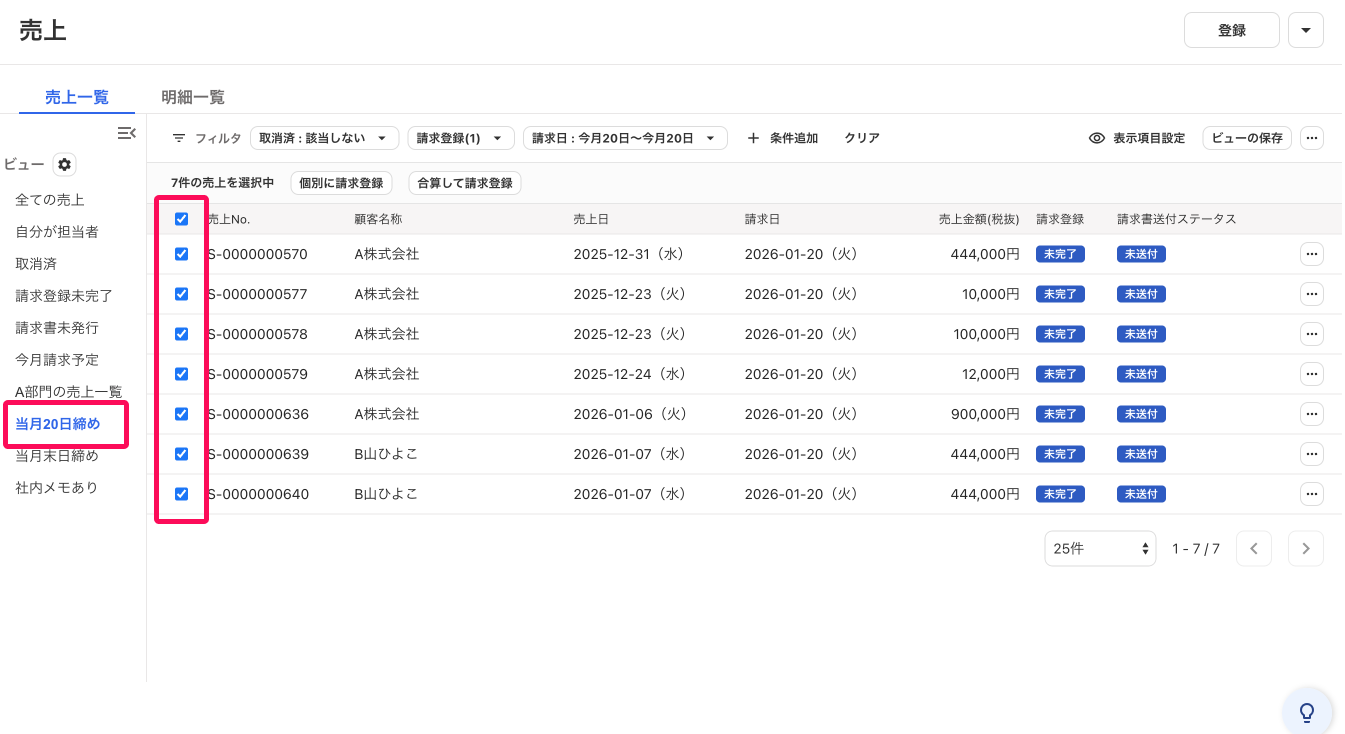Screen dimensions: 1345x734
Task: Uncheck row S-0000000636
Action: pyautogui.click(x=181, y=414)
